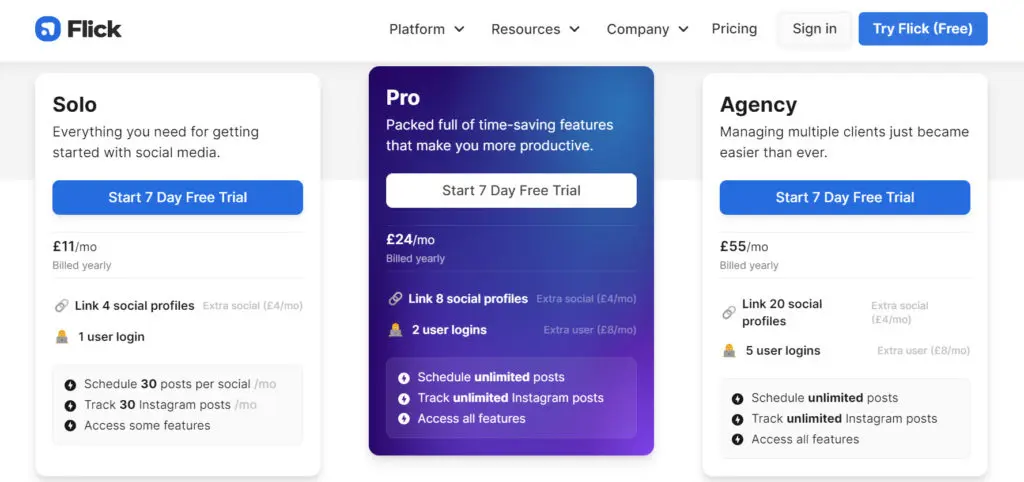
Task: Click the user icon next to 5 user logins
Action: coord(729,351)
